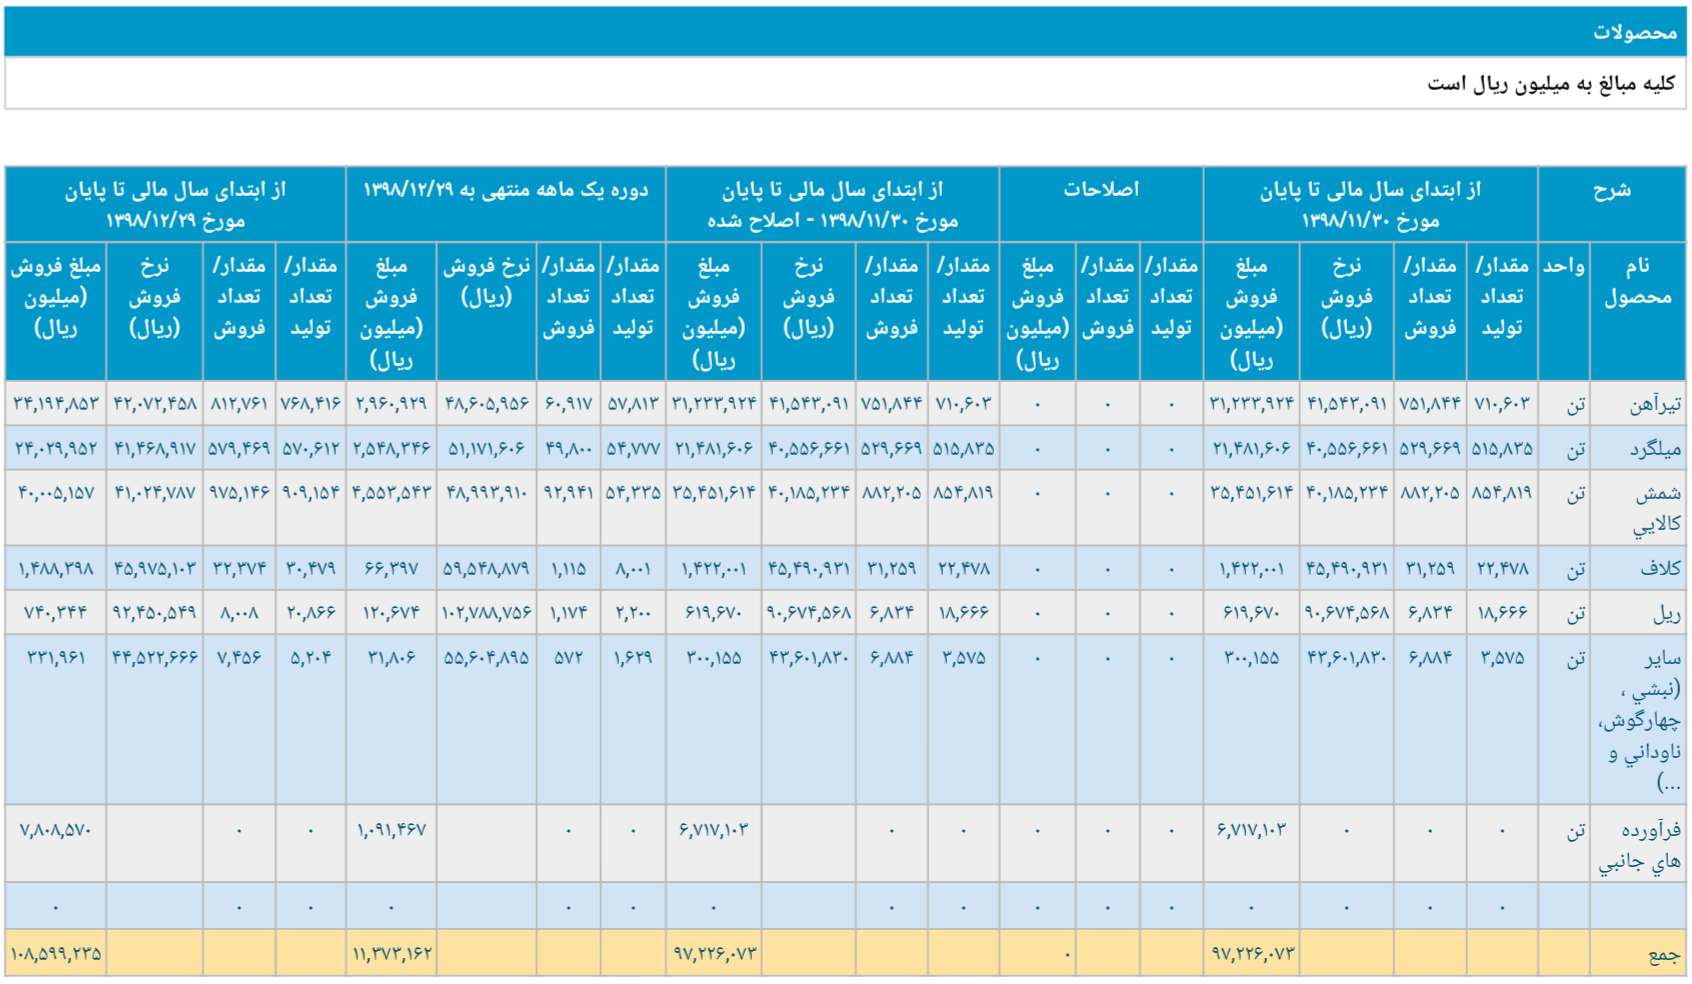Click the cell "۹۲,۹۴۱"
This screenshot has height=984, width=1692.
(x=569, y=492)
